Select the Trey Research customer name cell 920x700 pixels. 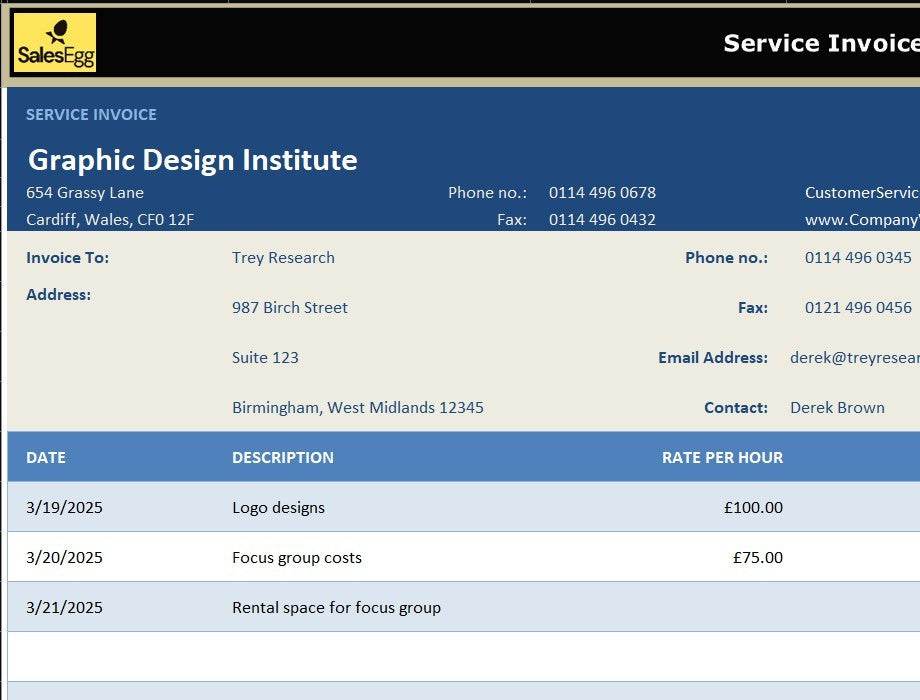point(283,258)
